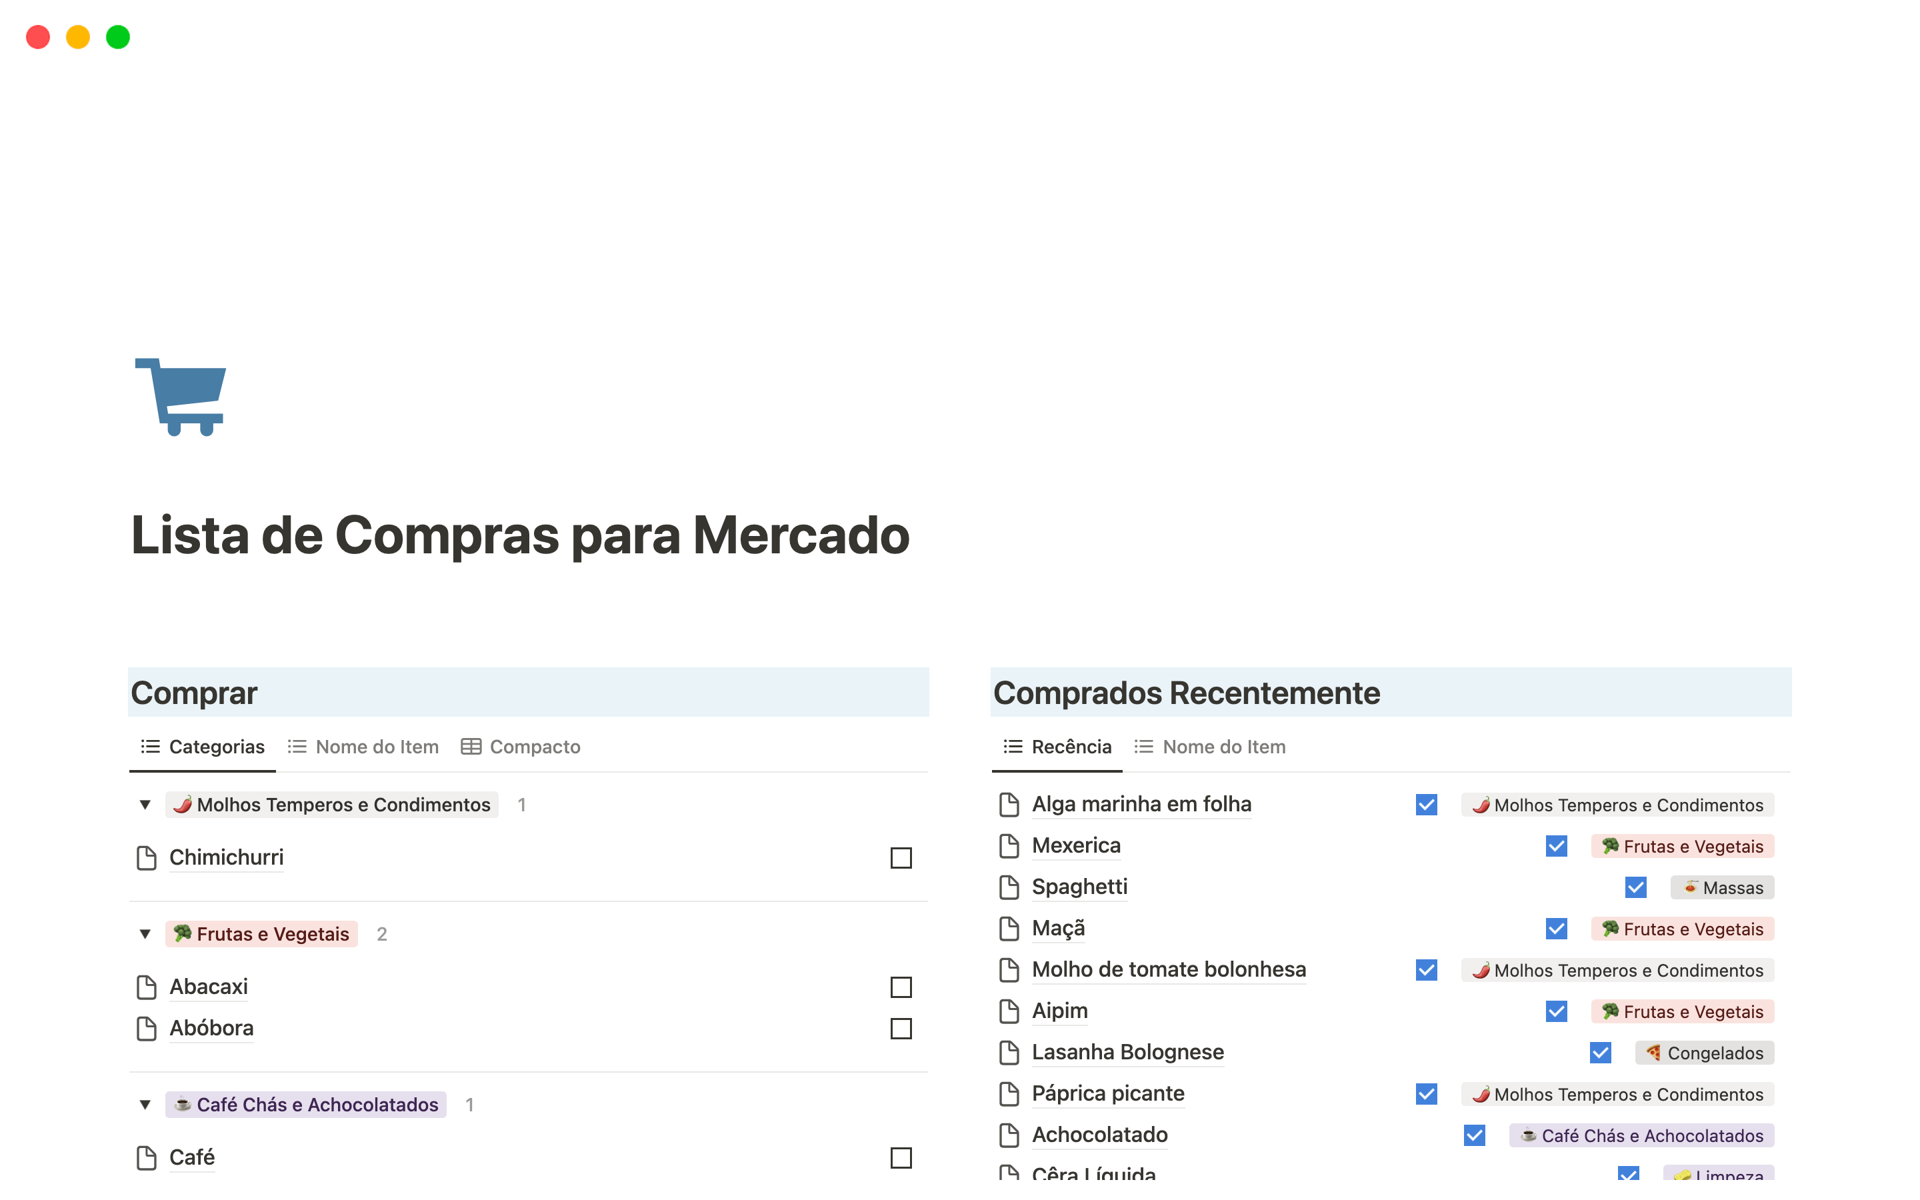Click the document icon next to Chimichurri
The width and height of the screenshot is (1920, 1200).
tap(147, 857)
